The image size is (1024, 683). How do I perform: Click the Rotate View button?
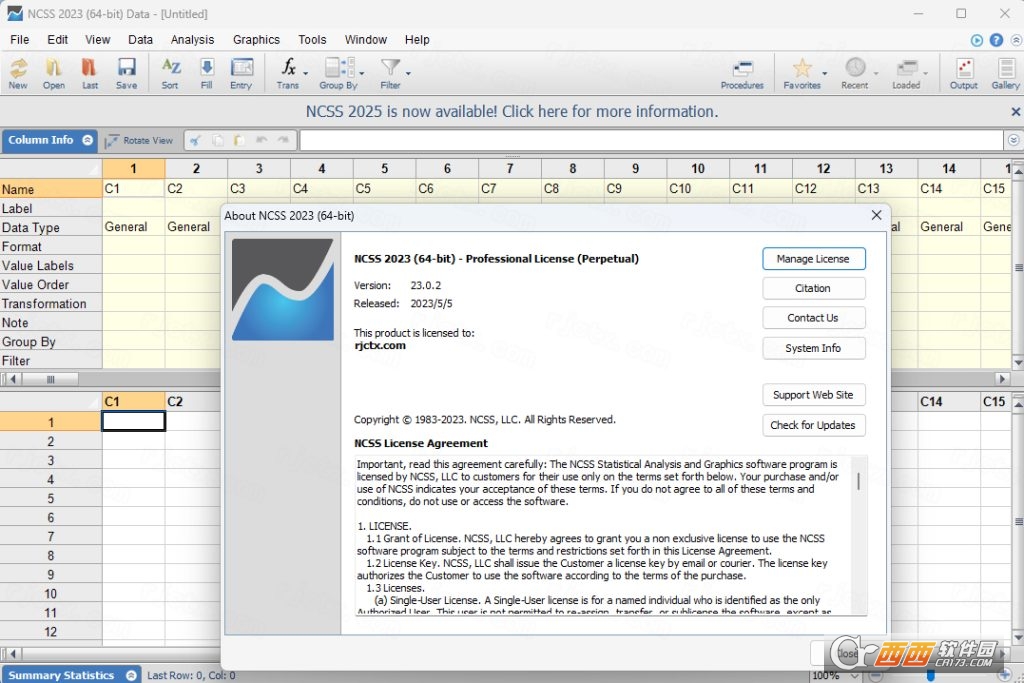[x=140, y=140]
